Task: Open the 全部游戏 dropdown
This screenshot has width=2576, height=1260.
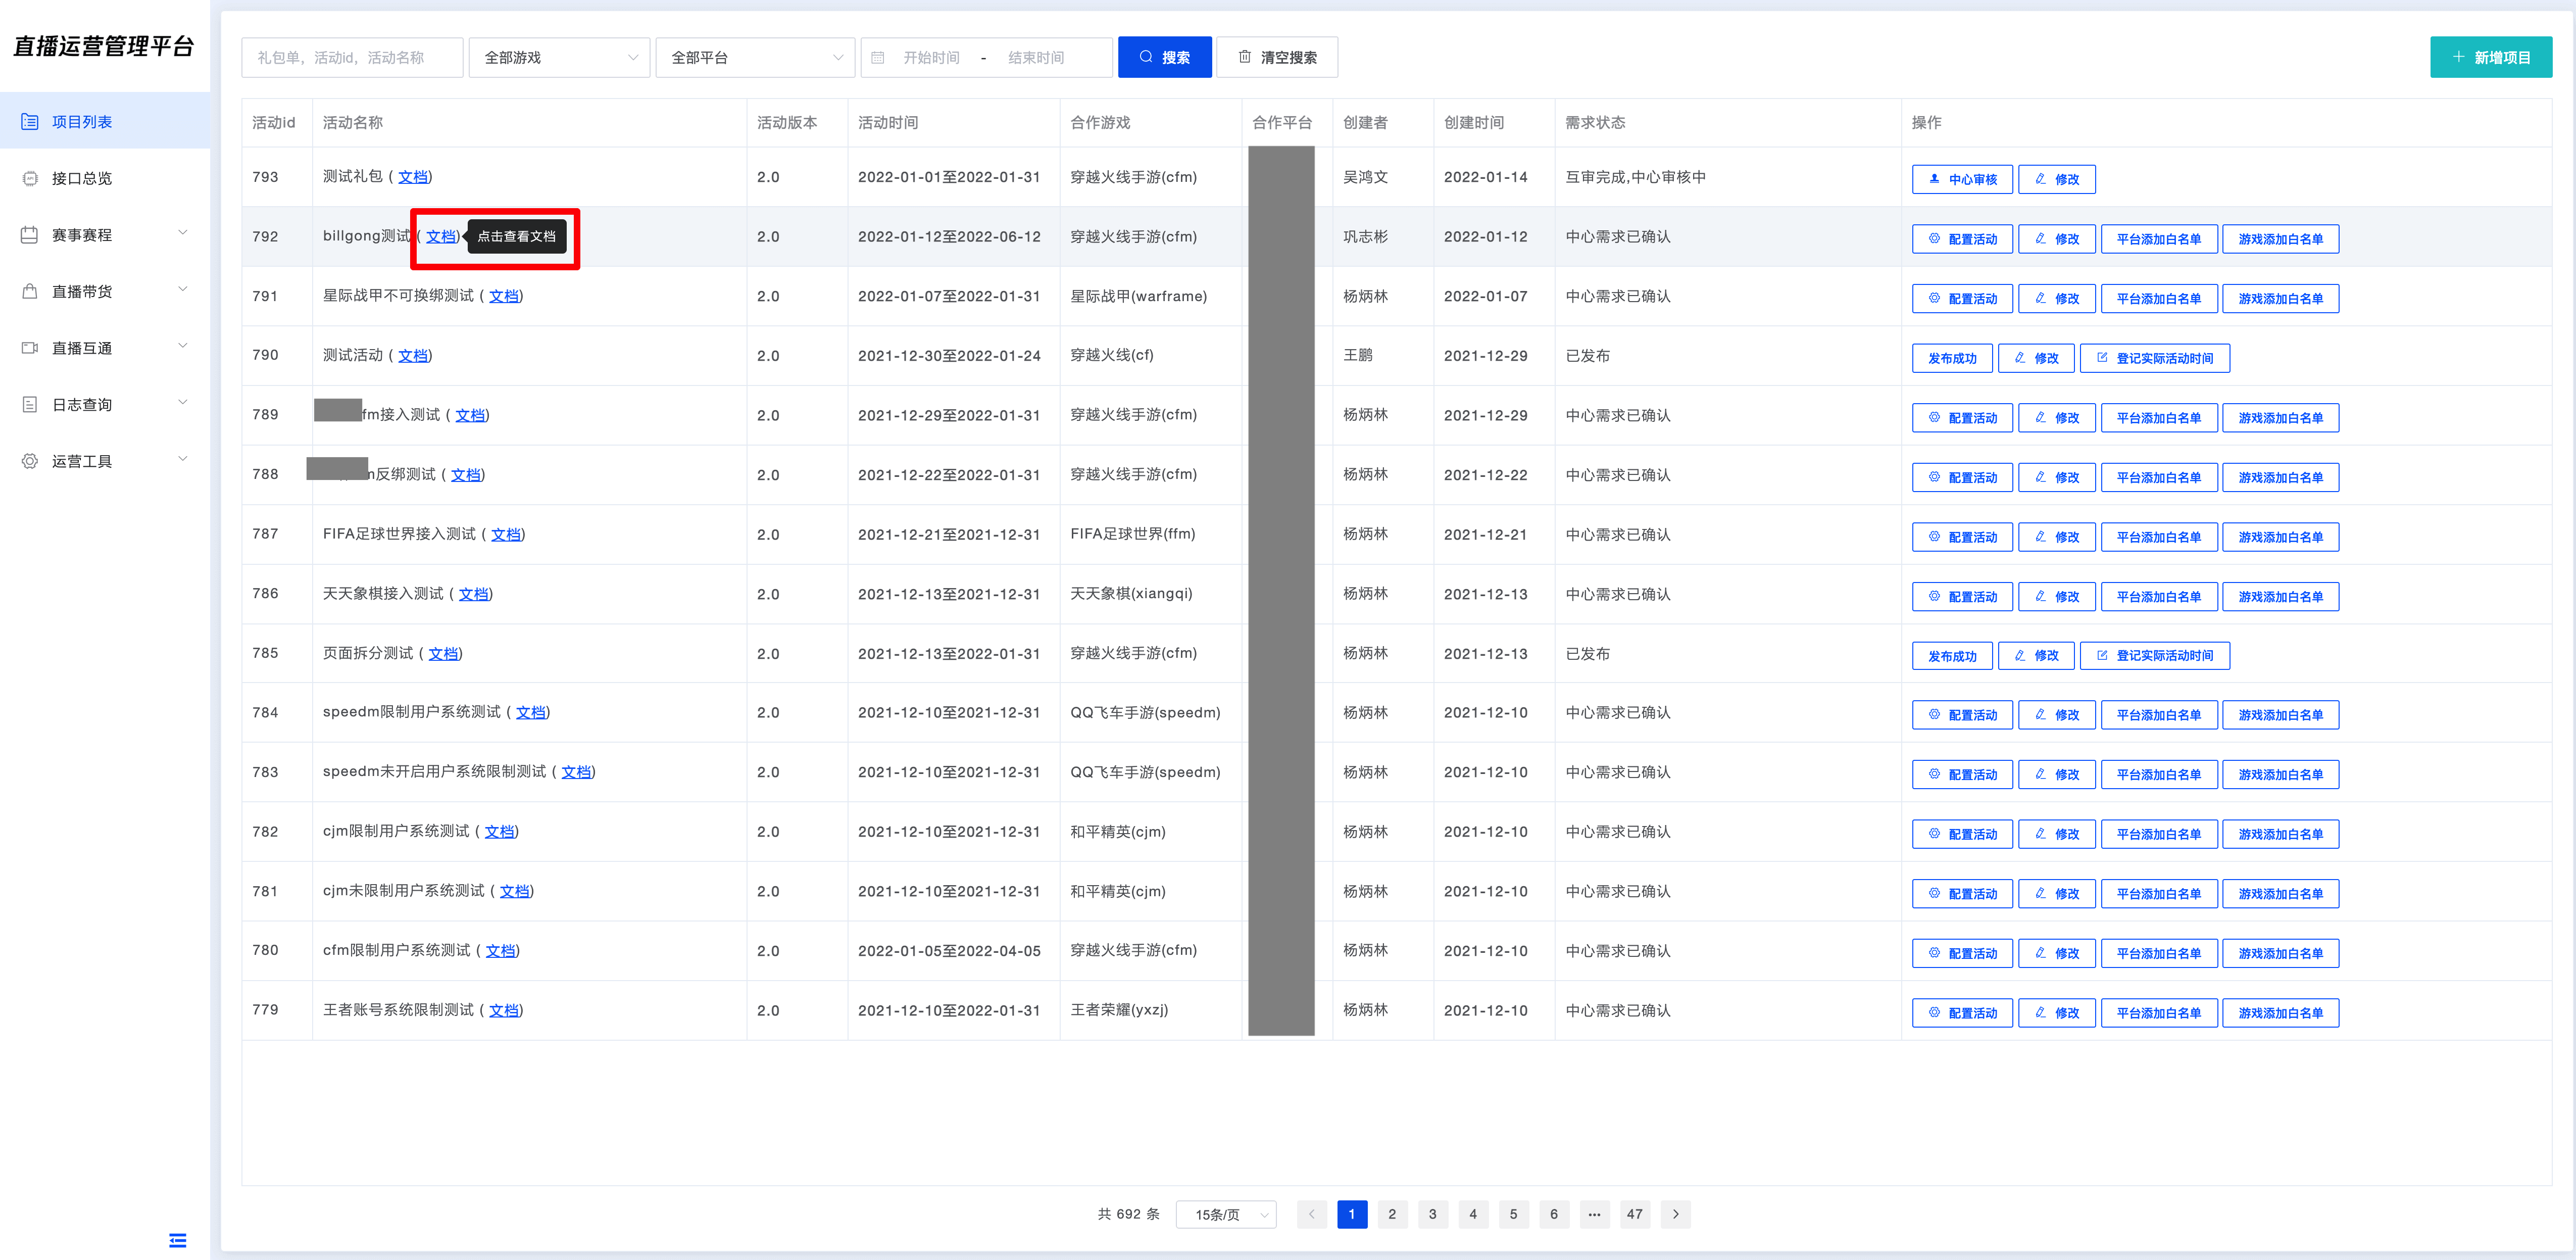Action: coord(559,57)
